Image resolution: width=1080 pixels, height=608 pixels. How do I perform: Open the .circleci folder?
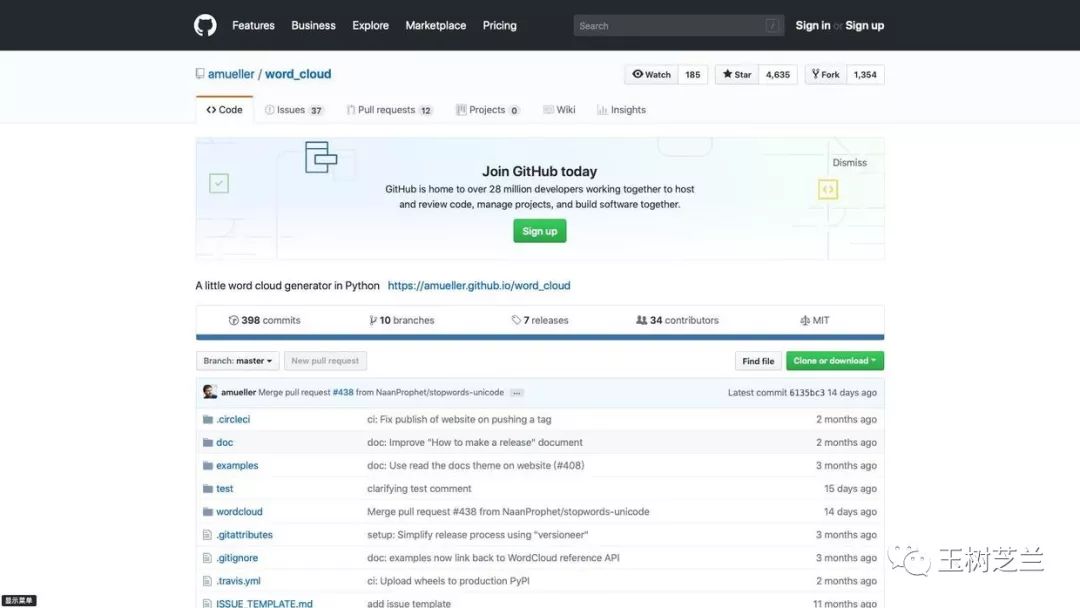pos(233,419)
